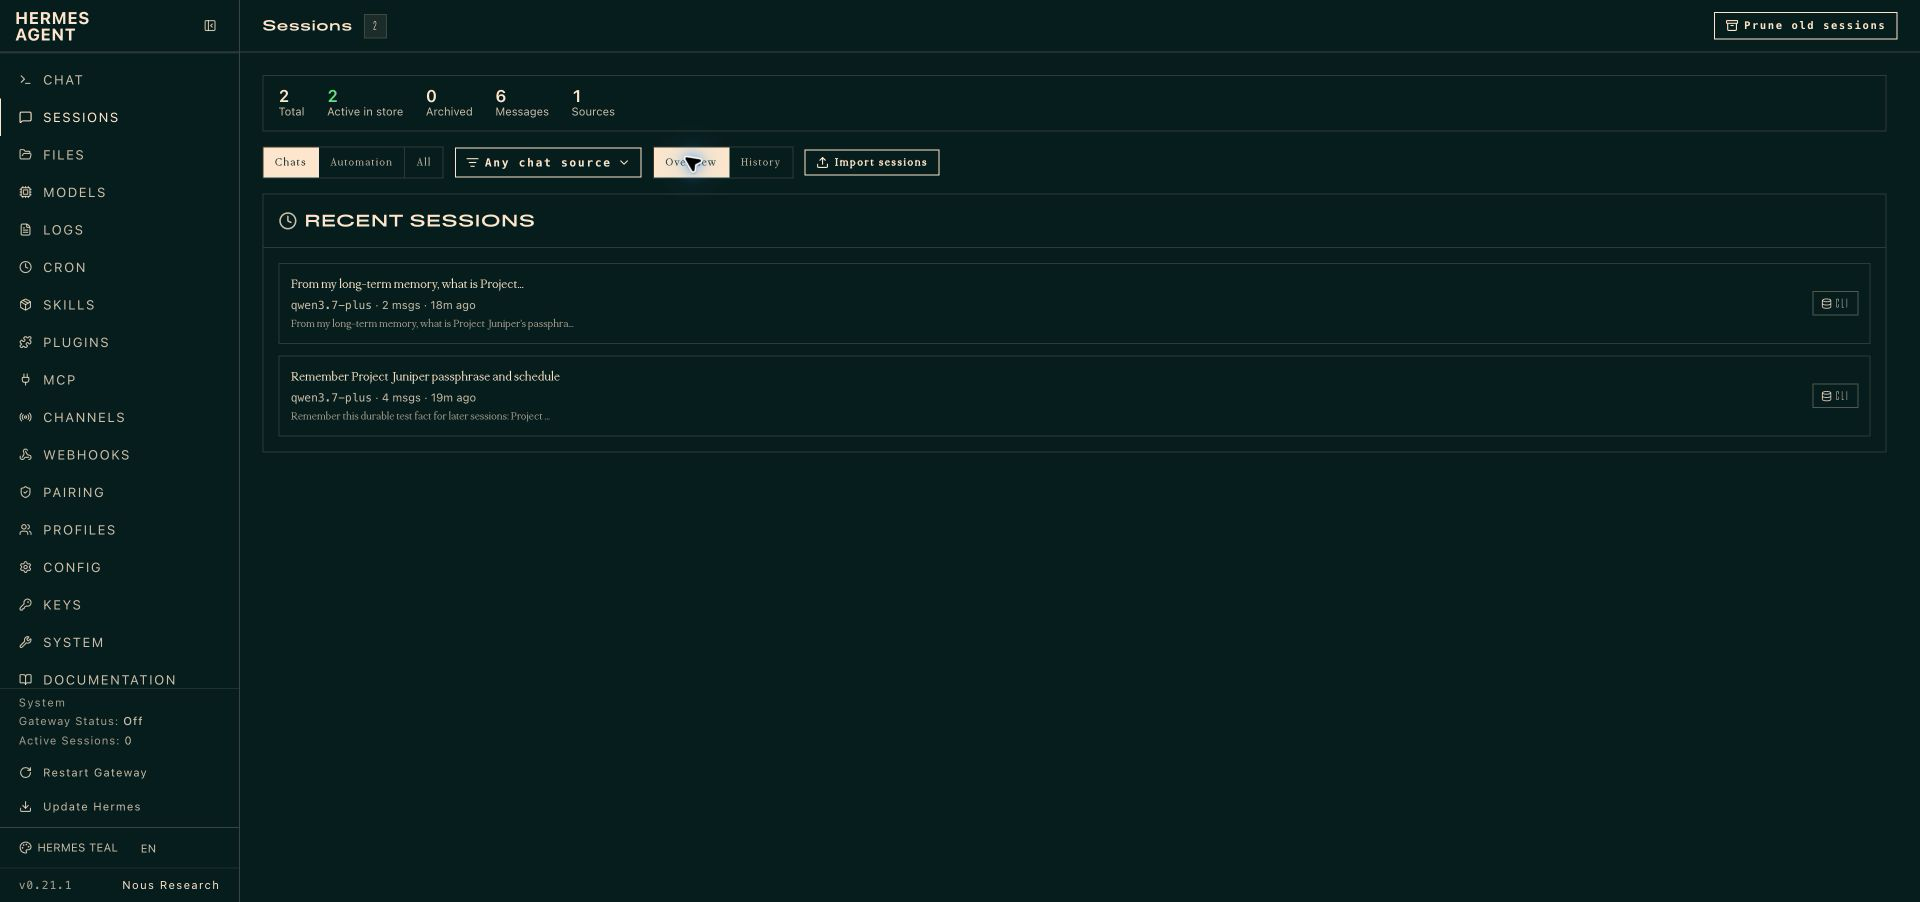View the Logs page

[120, 230]
